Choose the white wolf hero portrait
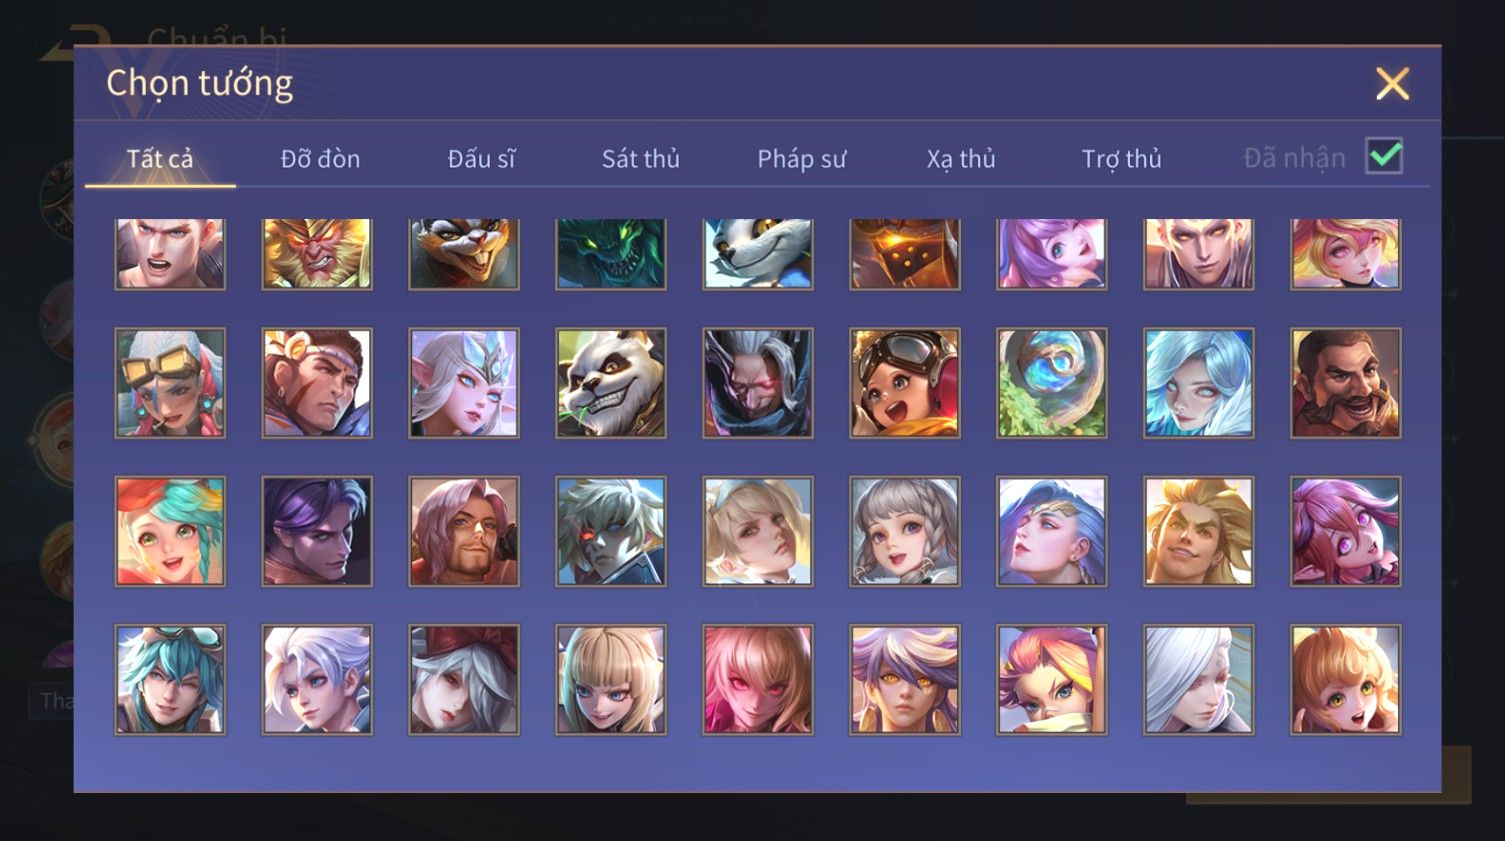Screen dimensions: 1505x841 click(x=758, y=254)
